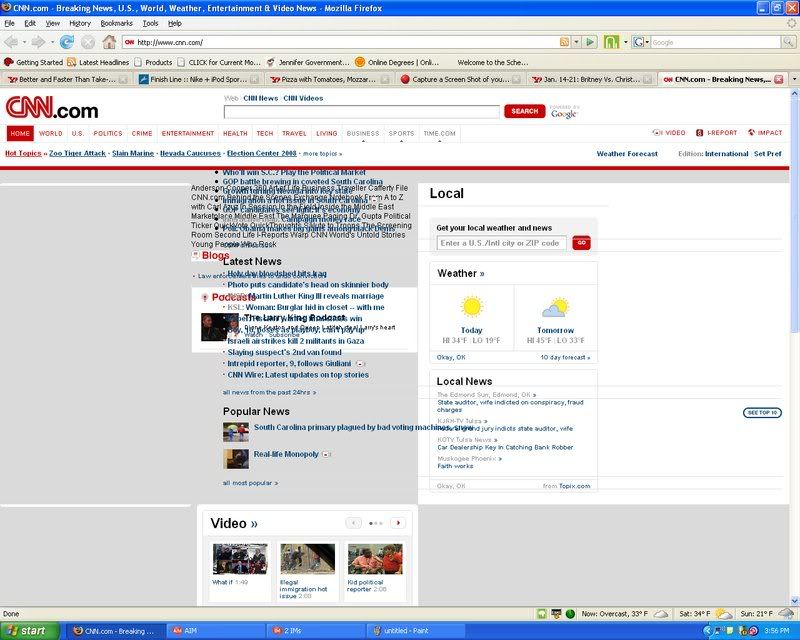Click the city or ZIP code input field

click(x=501, y=243)
